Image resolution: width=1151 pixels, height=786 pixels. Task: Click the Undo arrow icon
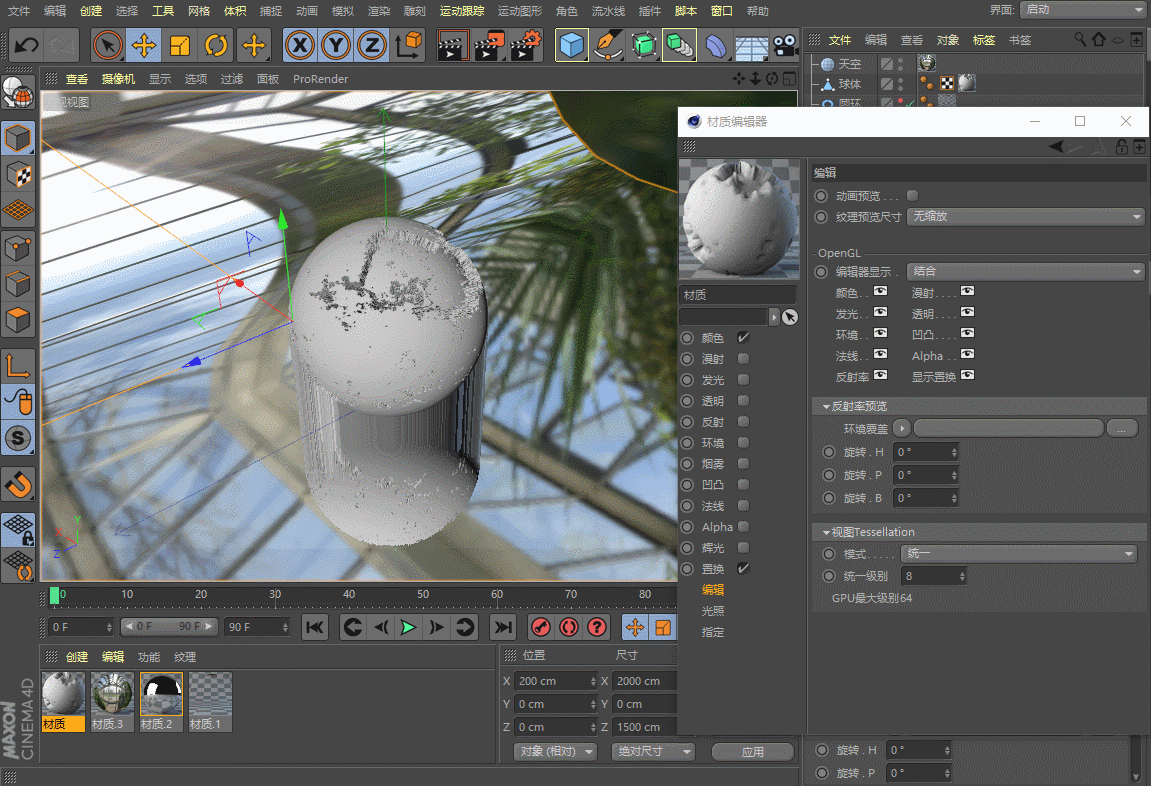tap(27, 45)
